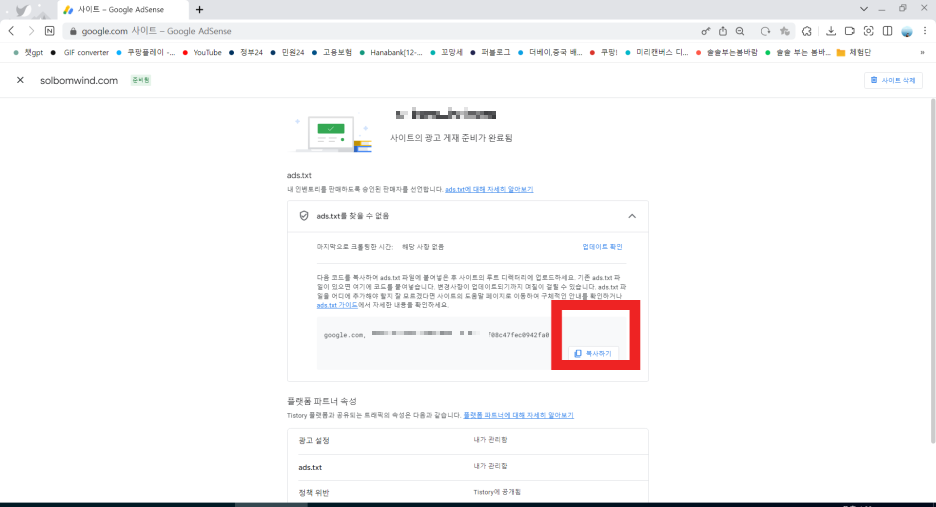Click the shield icon beside ads.txt status
The width and height of the screenshot is (936, 507).
[x=304, y=216]
